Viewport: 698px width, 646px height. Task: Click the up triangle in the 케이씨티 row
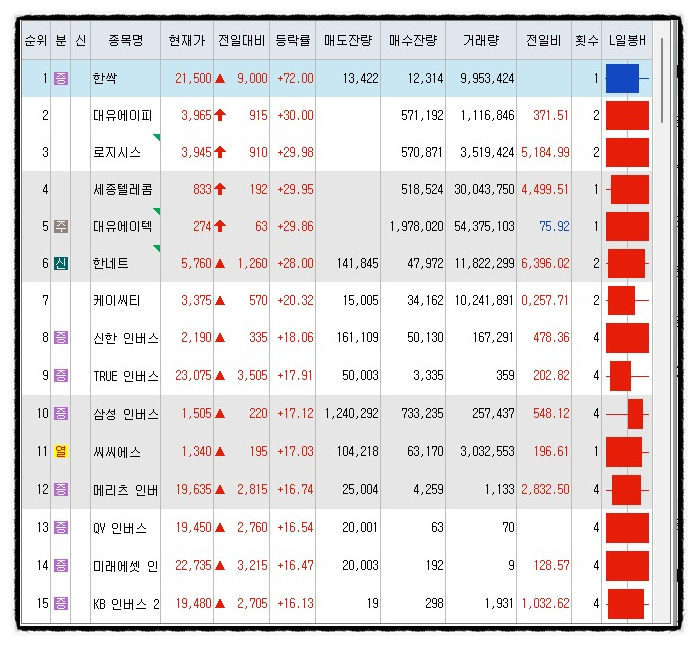coord(220,301)
